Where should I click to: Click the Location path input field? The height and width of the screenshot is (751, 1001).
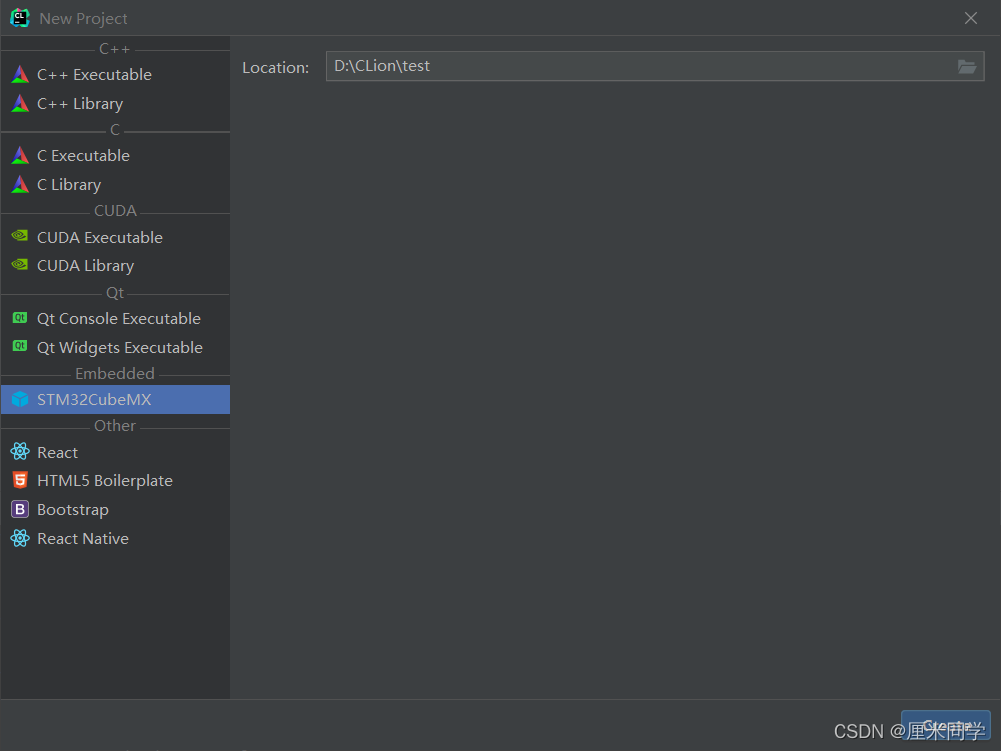[x=638, y=67]
